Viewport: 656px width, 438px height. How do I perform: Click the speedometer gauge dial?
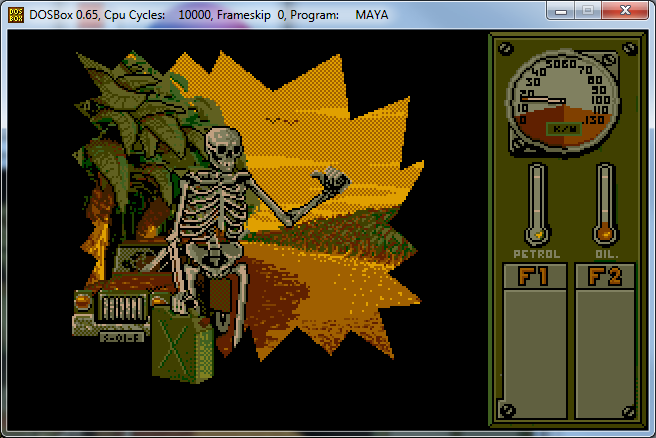point(563,101)
